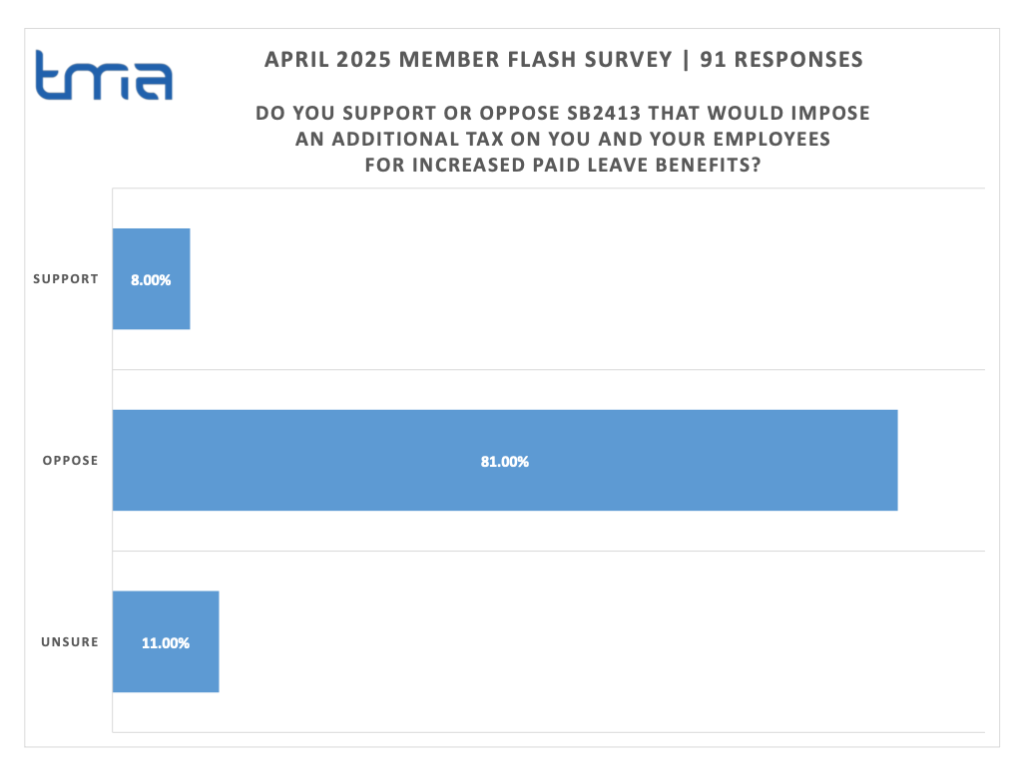The image size is (1024, 774).
Task: Click empty plot area beside Unsure bar
Action: tap(601, 641)
